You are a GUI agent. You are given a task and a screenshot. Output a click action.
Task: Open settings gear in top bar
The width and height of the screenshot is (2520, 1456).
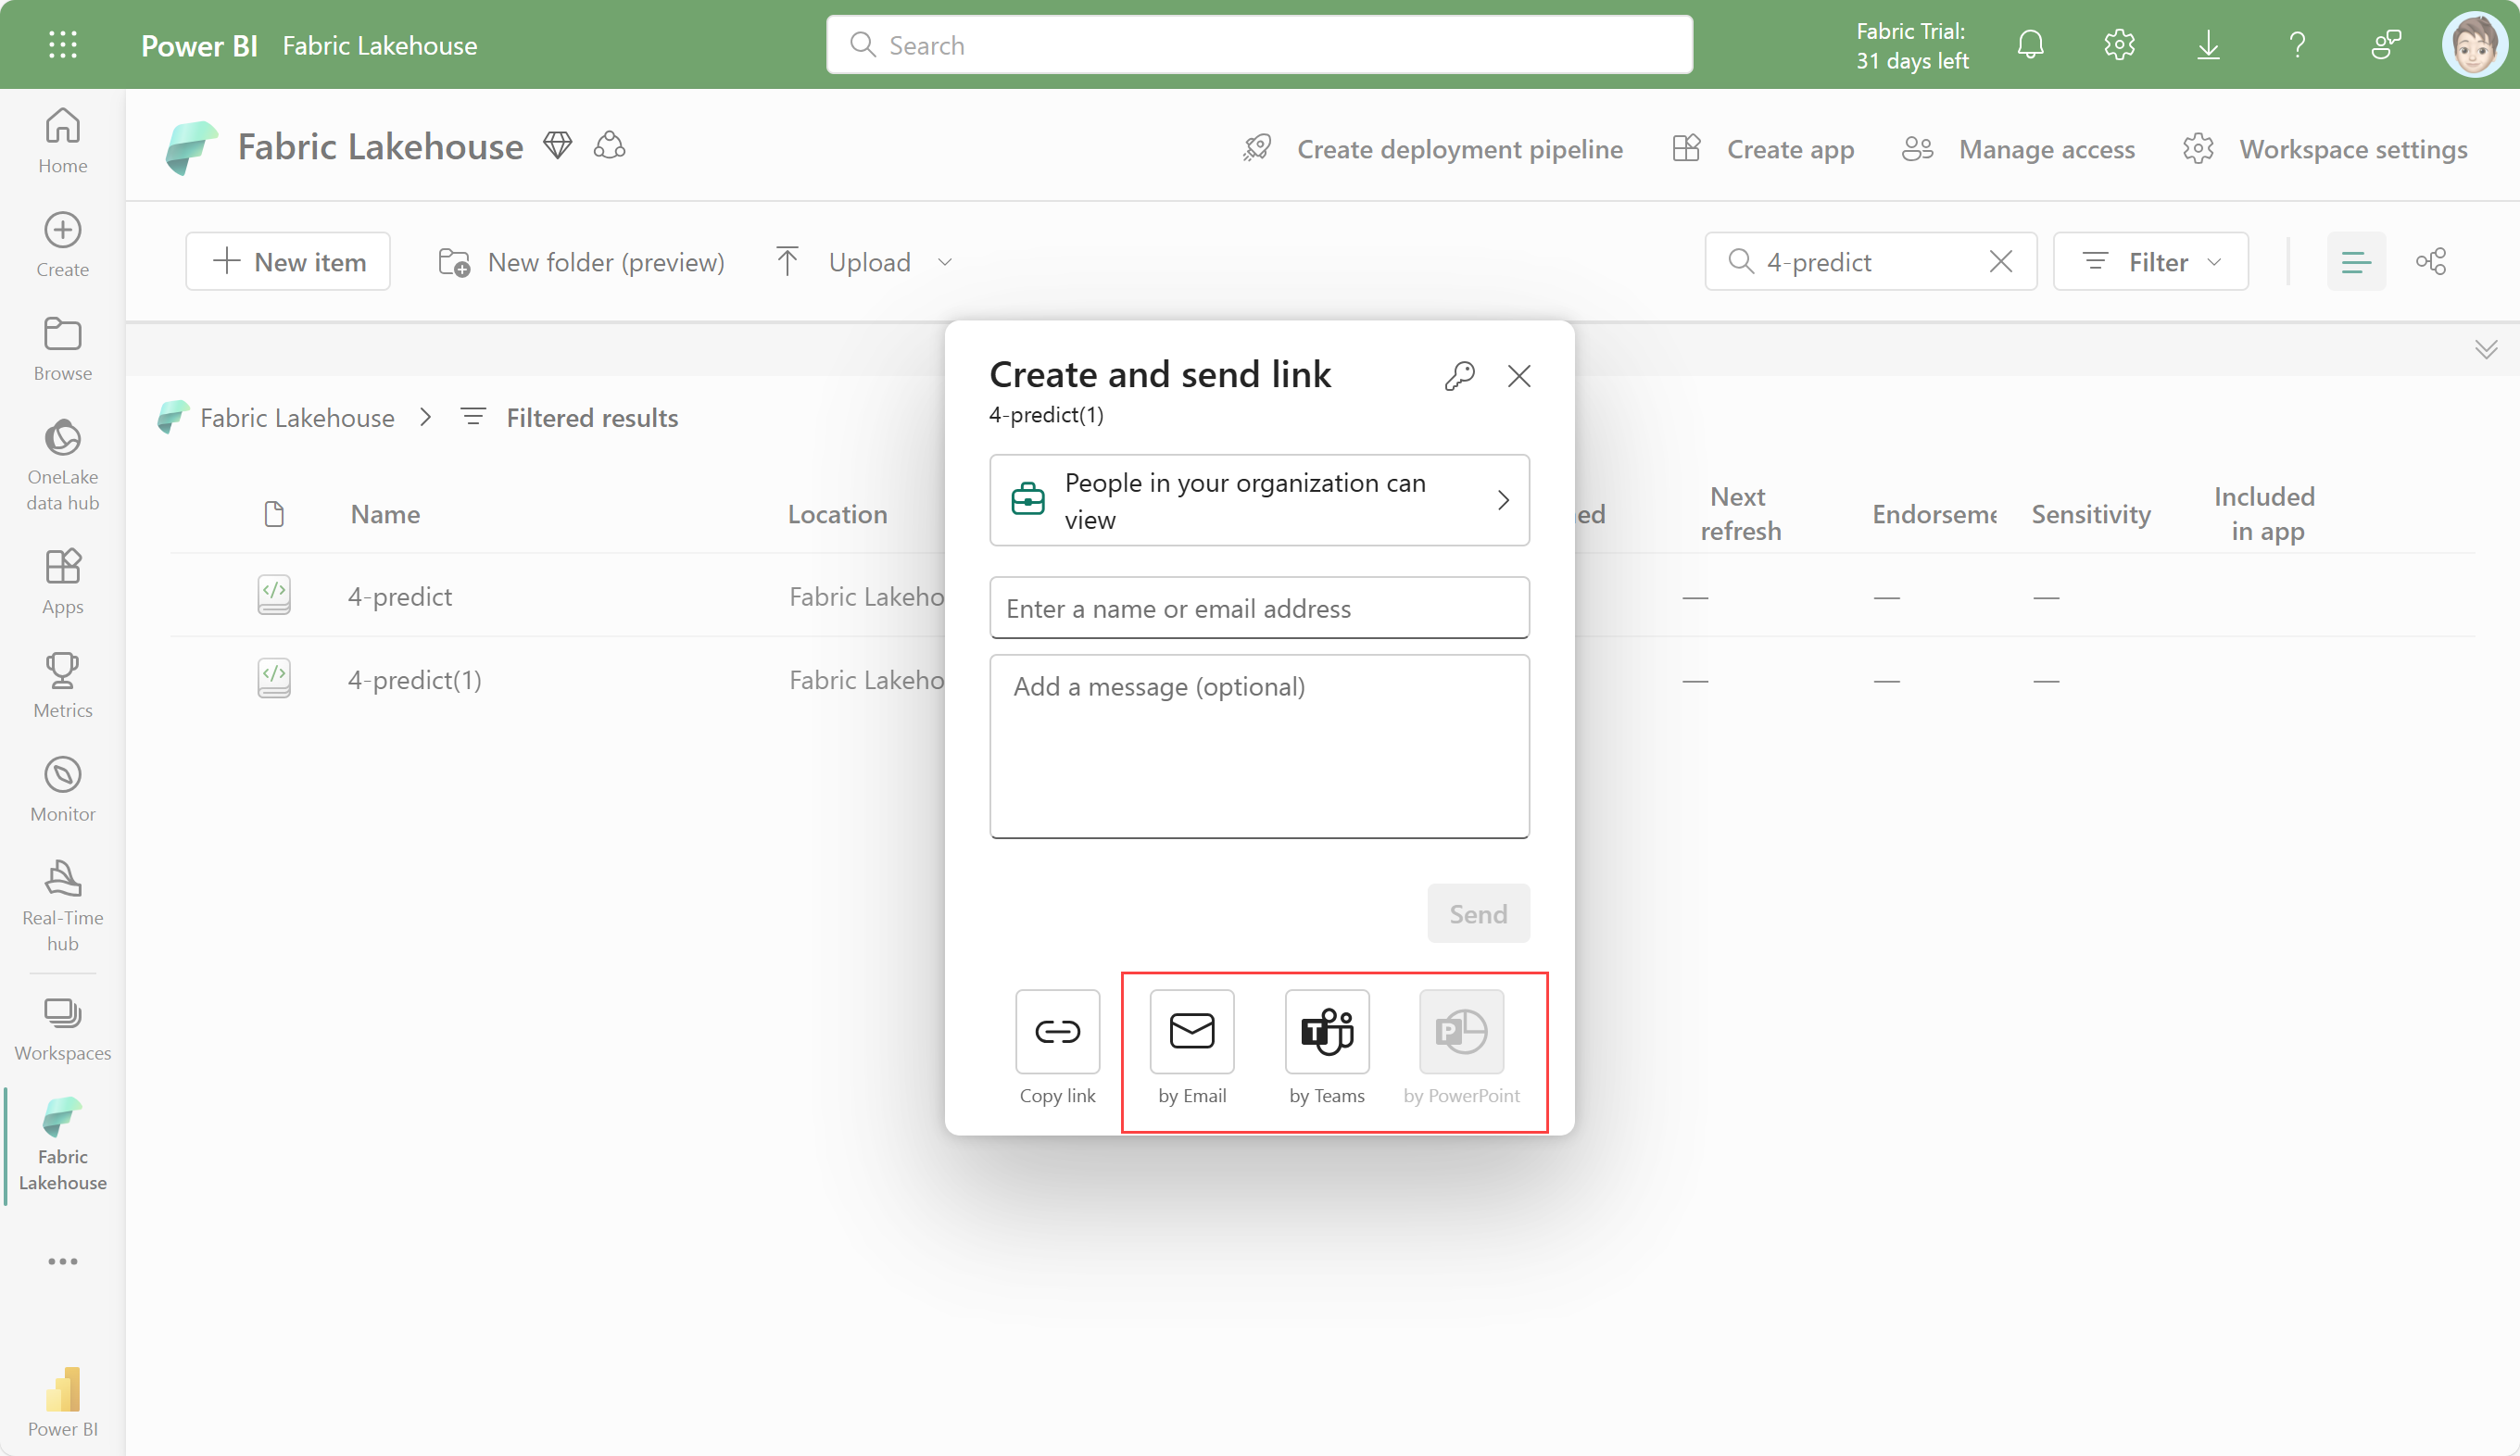(x=2119, y=45)
